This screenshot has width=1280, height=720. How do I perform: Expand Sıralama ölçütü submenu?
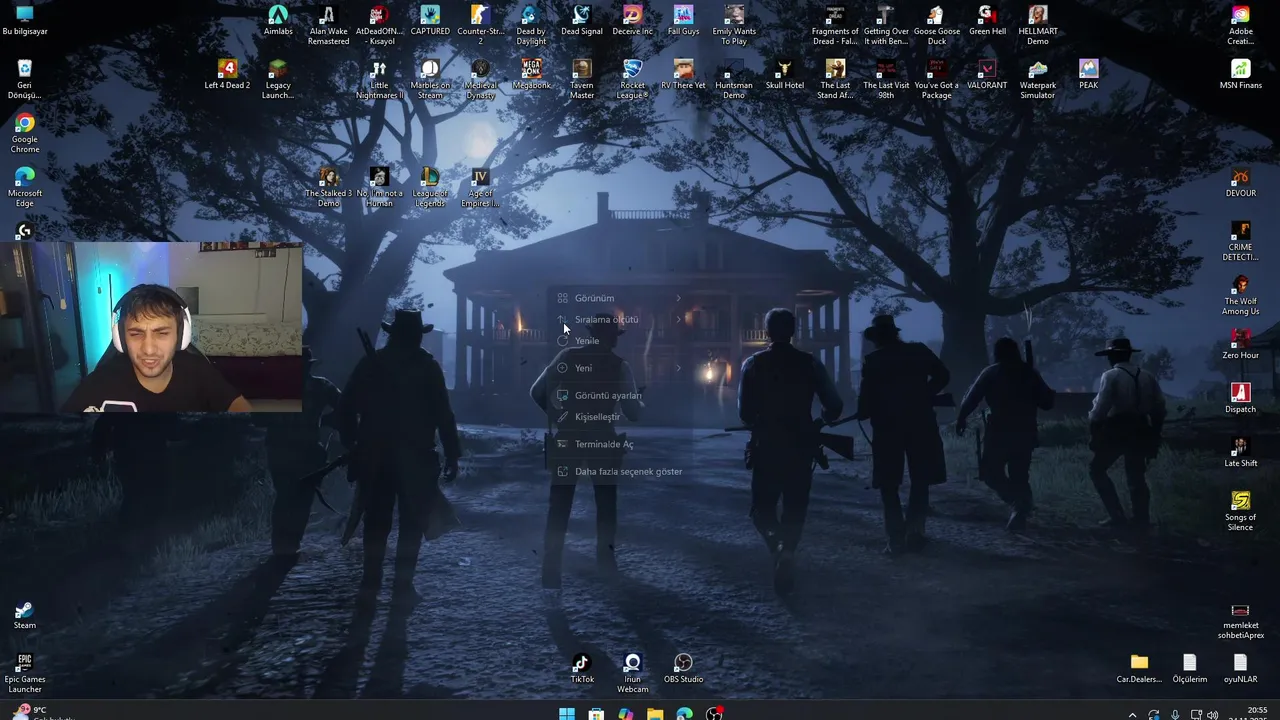(620, 319)
